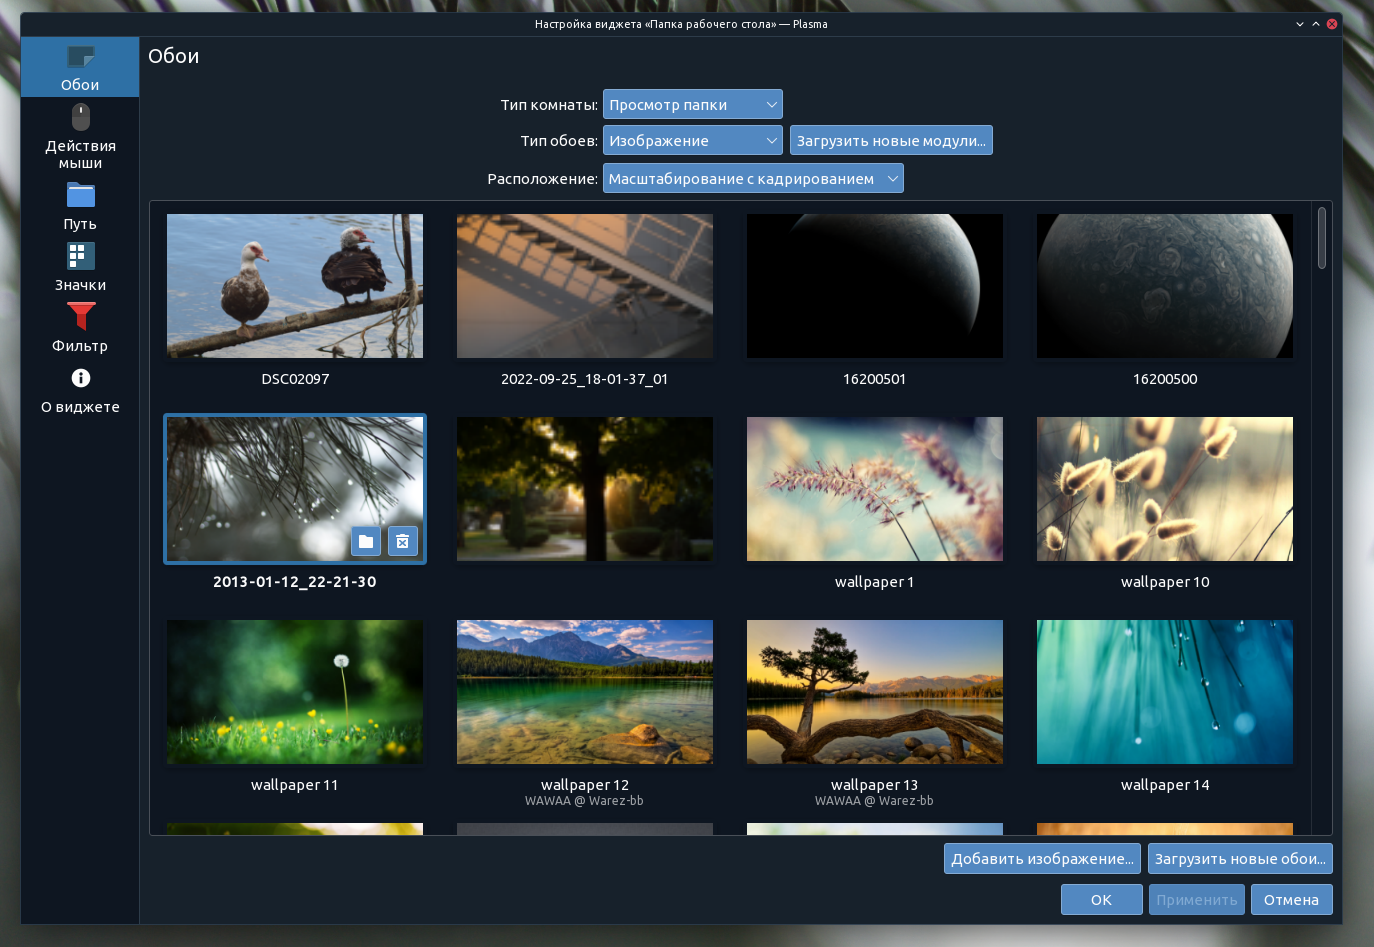Click the wallpaper 10 name label
The height and width of the screenshot is (947, 1374).
(1165, 582)
